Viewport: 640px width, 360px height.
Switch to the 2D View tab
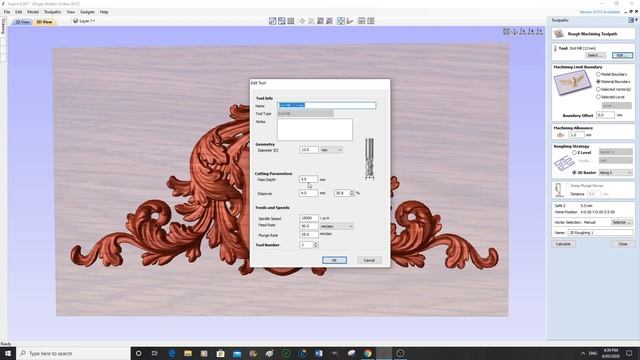[x=22, y=22]
